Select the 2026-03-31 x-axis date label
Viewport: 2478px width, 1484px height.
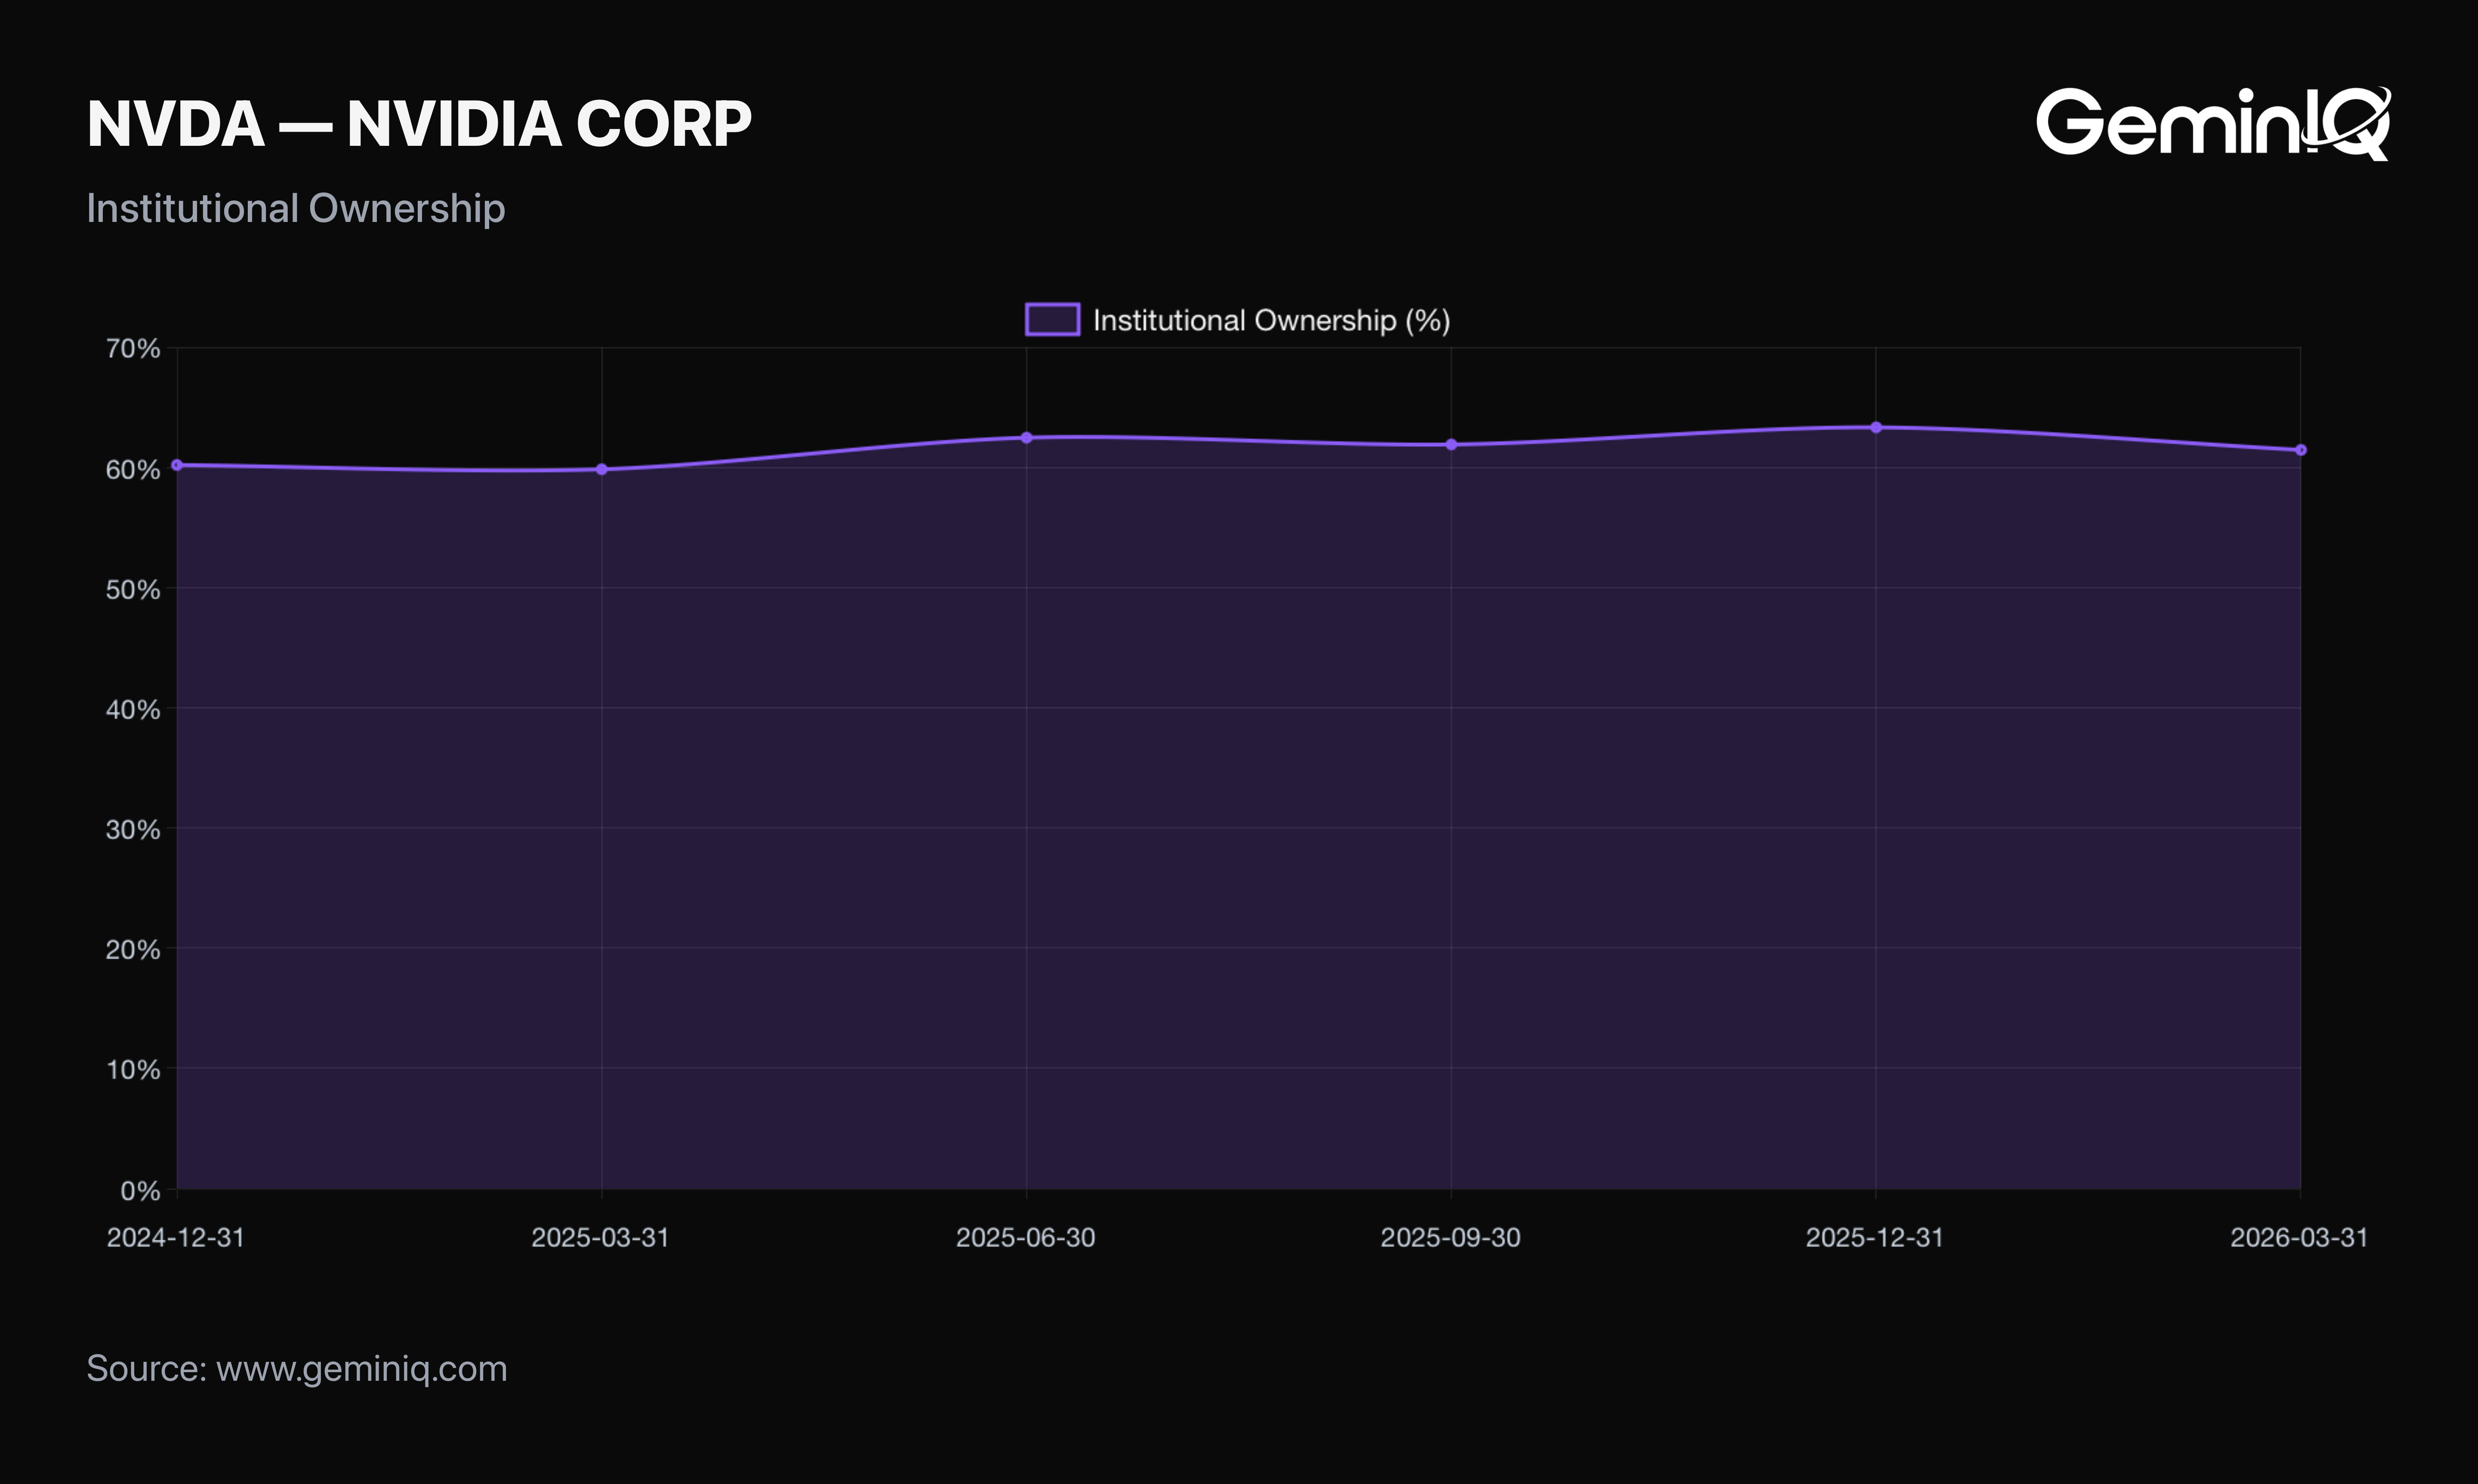[x=2300, y=1238]
